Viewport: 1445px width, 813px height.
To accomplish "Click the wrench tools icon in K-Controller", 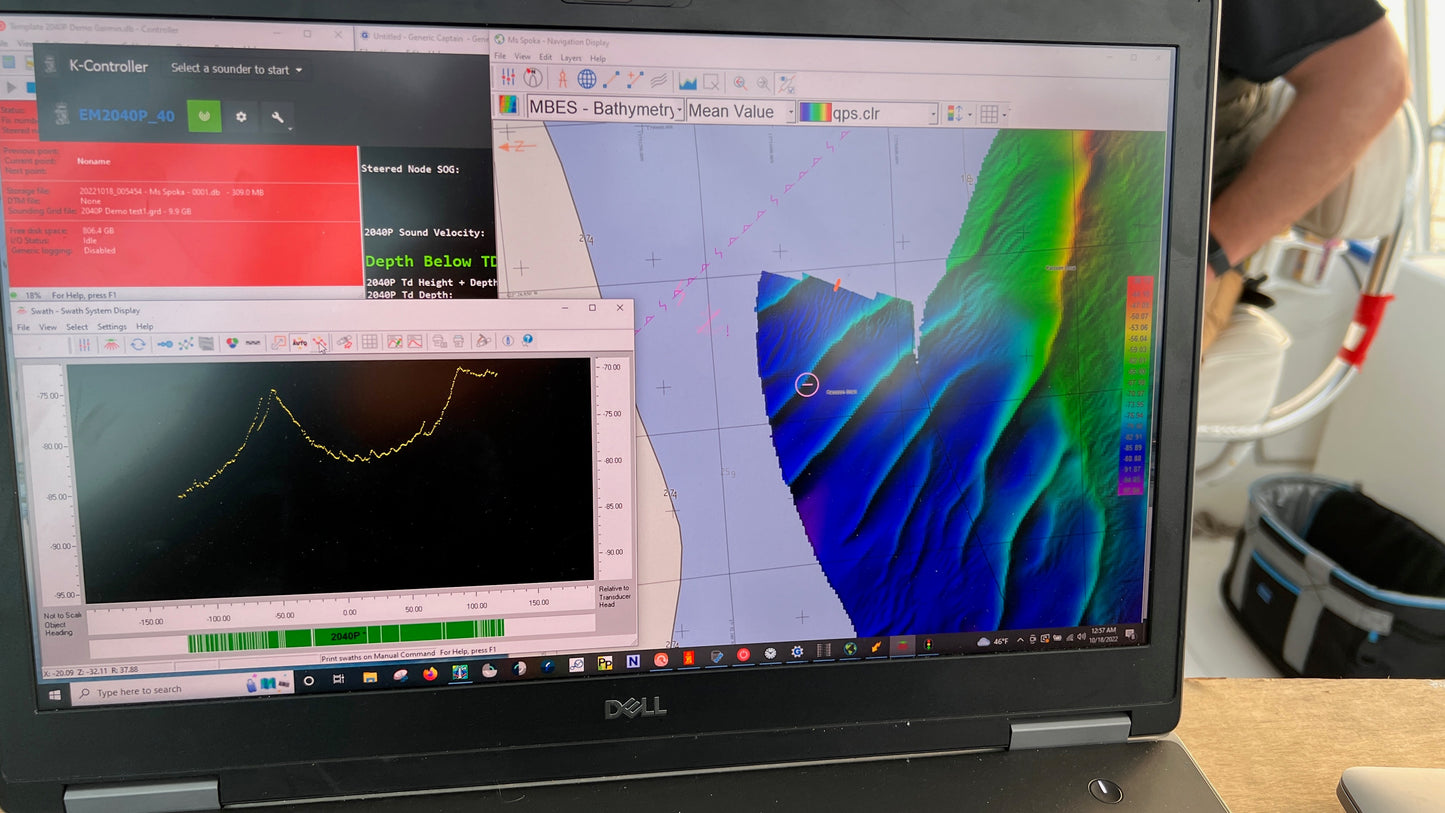I will (x=278, y=118).
